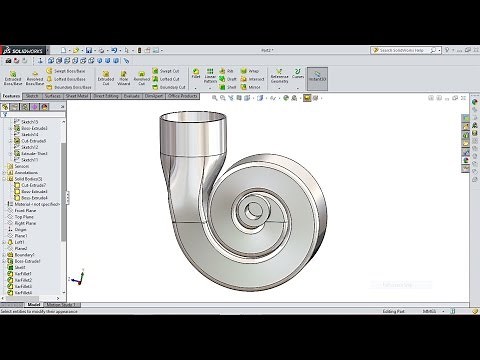Use the Linear Pattern tool
Viewport: 480px width, 360px height.
click(x=210, y=76)
